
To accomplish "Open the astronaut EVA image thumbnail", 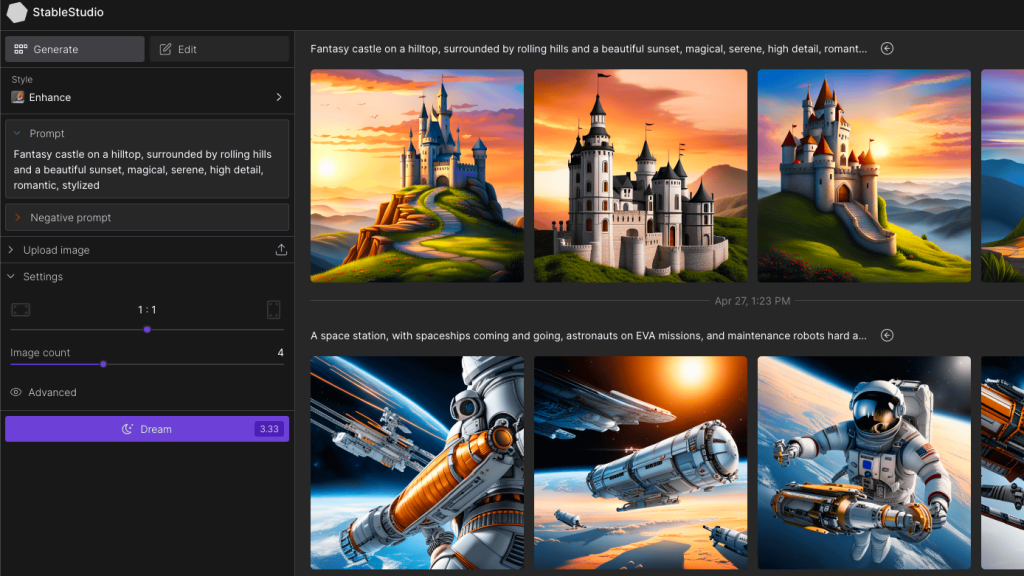I will pyautogui.click(x=864, y=462).
